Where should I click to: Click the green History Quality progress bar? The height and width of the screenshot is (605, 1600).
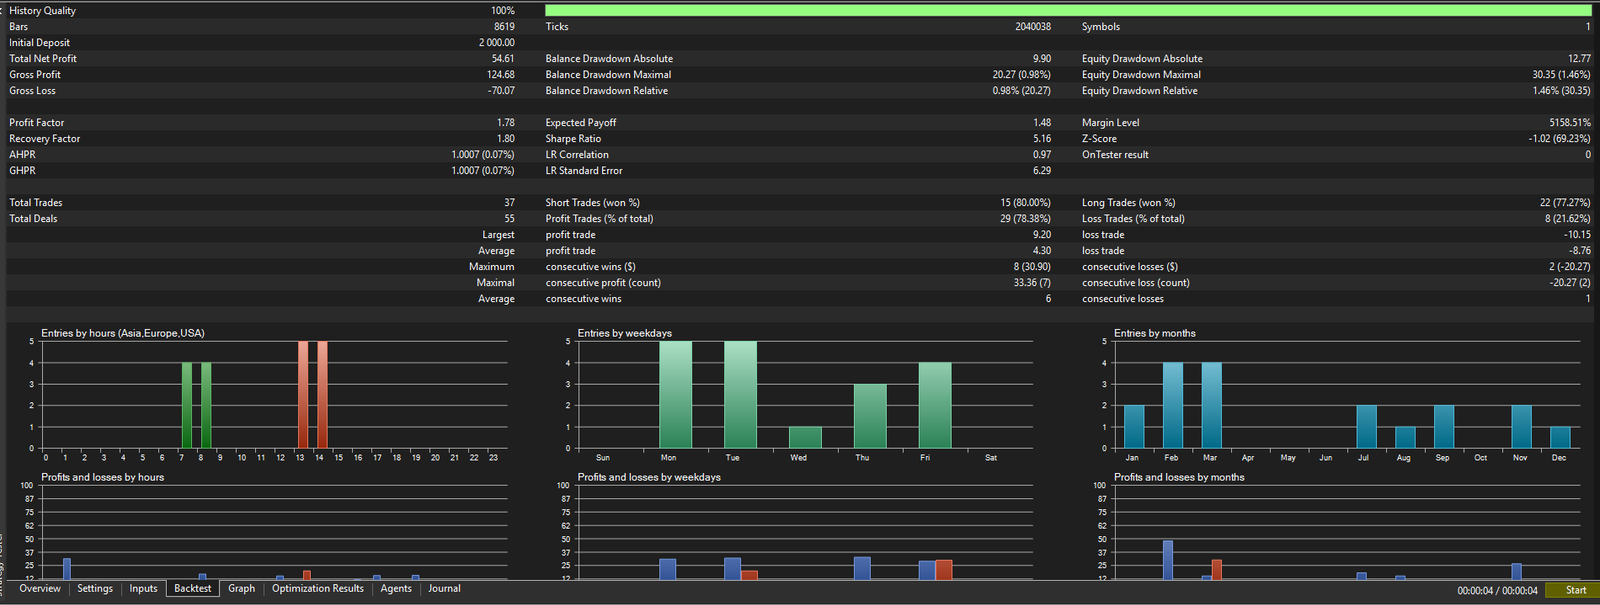coord(1067,11)
